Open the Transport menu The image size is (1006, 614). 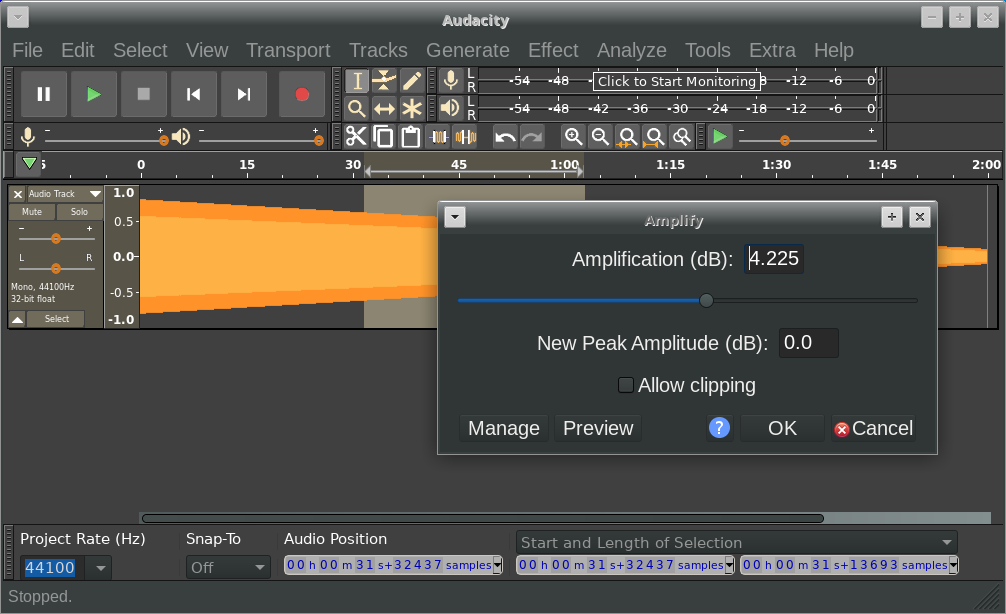click(x=288, y=50)
